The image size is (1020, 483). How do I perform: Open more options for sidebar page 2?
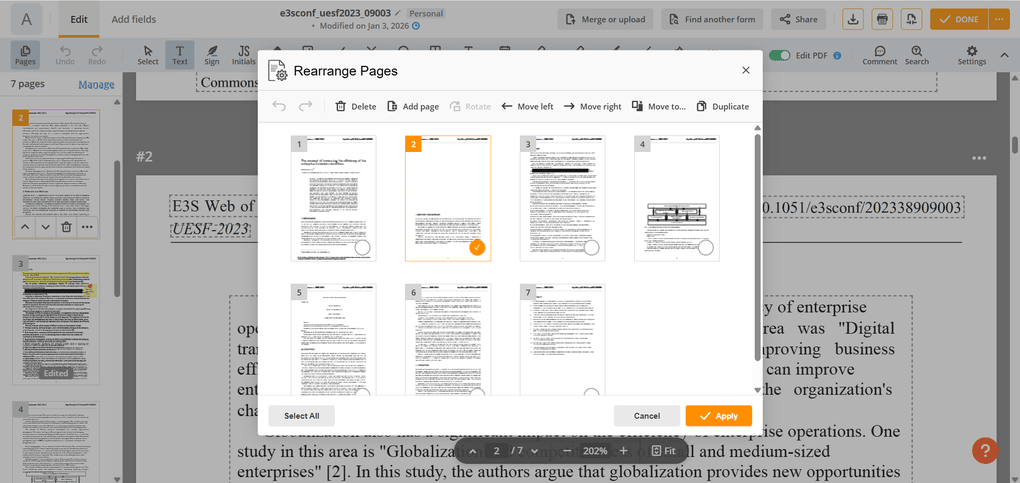click(87, 227)
